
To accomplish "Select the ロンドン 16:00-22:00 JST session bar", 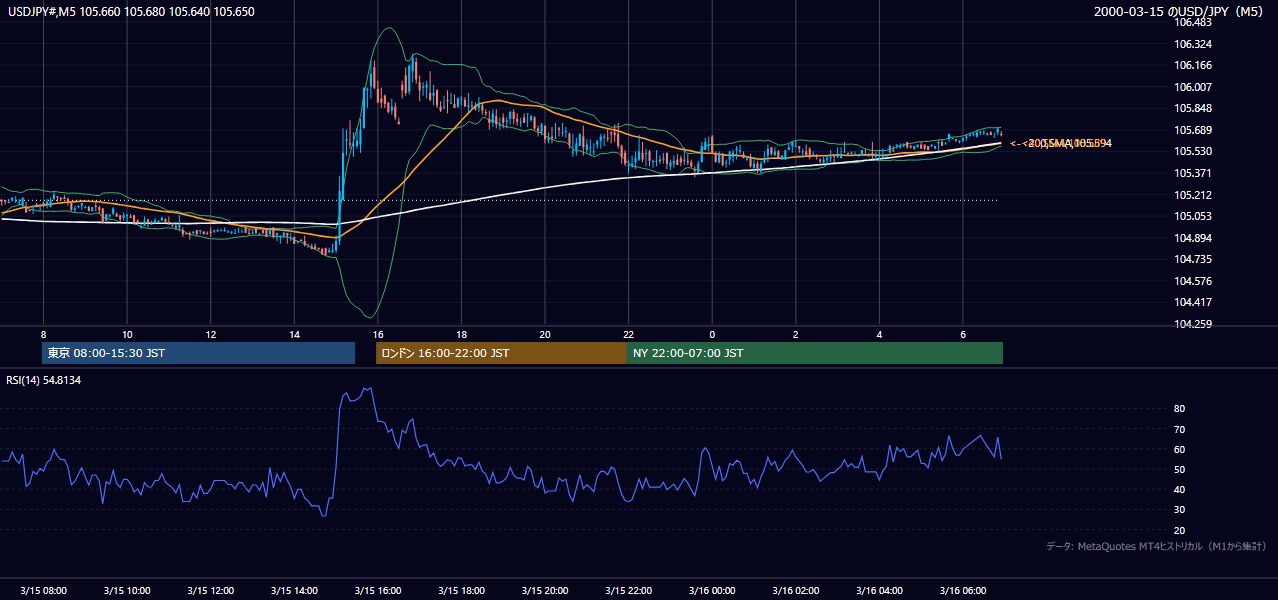I will pyautogui.click(x=501, y=353).
